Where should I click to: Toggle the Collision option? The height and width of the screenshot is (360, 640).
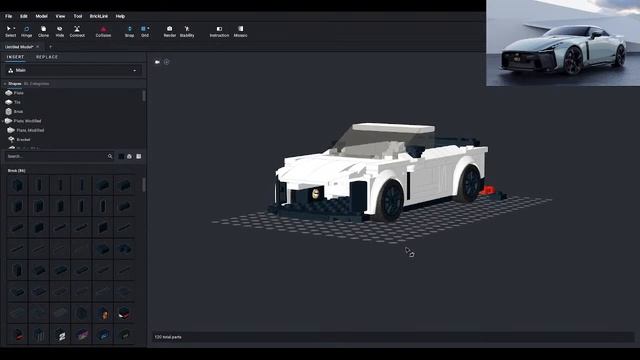click(x=103, y=31)
